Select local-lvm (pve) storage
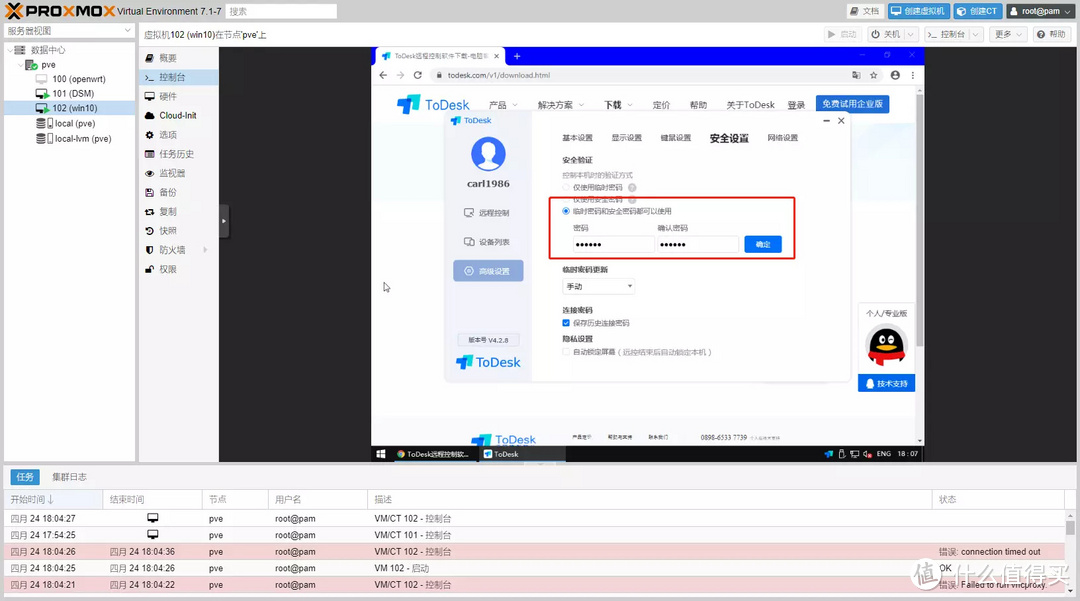This screenshot has width=1080, height=601. 82,138
